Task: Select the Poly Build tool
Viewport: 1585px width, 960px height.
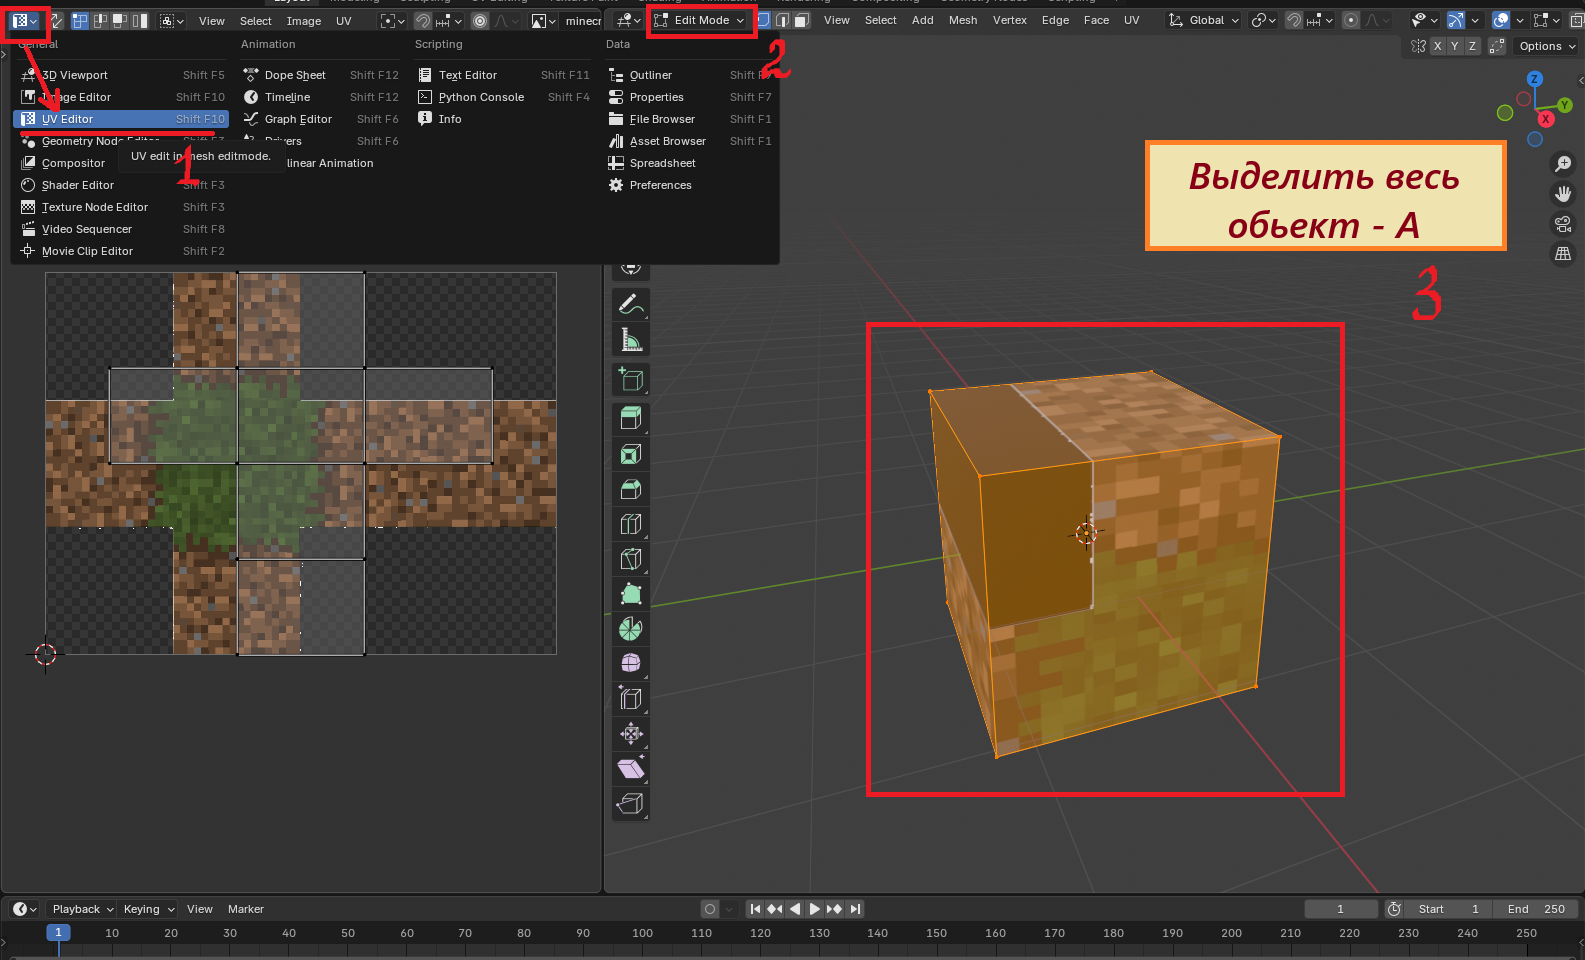Action: pyautogui.click(x=630, y=594)
